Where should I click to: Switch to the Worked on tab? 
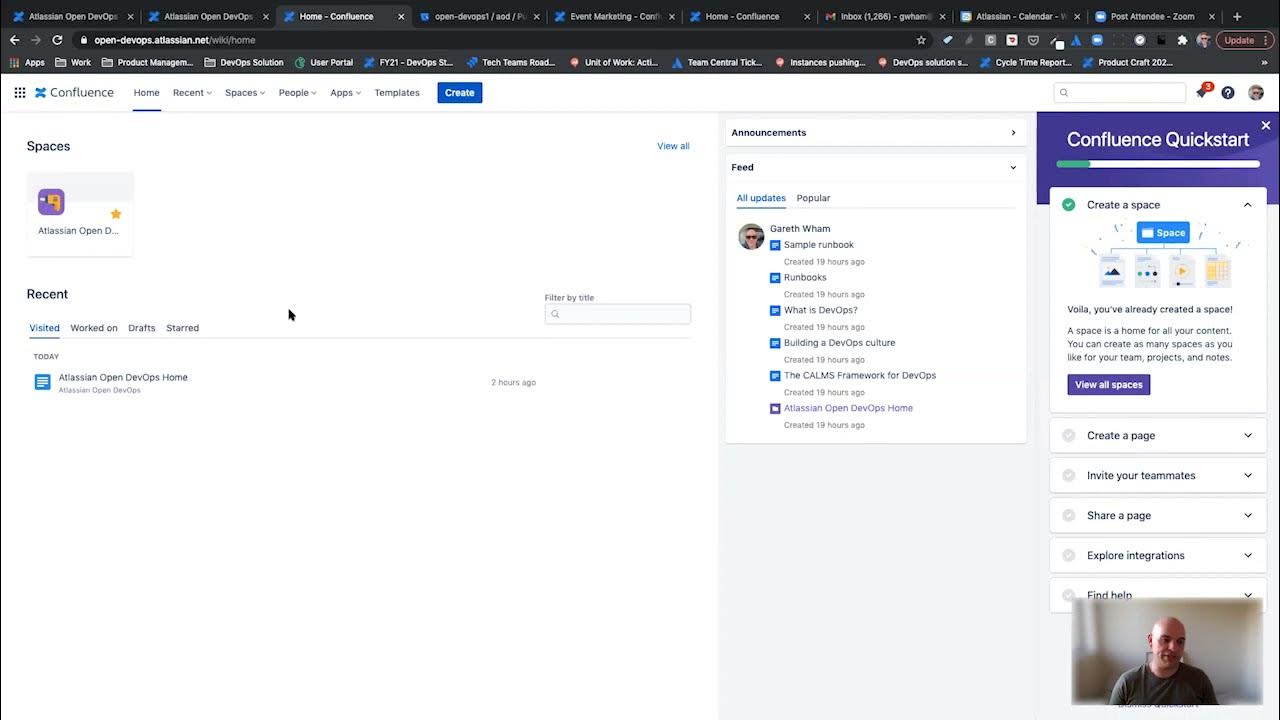[x=94, y=328]
